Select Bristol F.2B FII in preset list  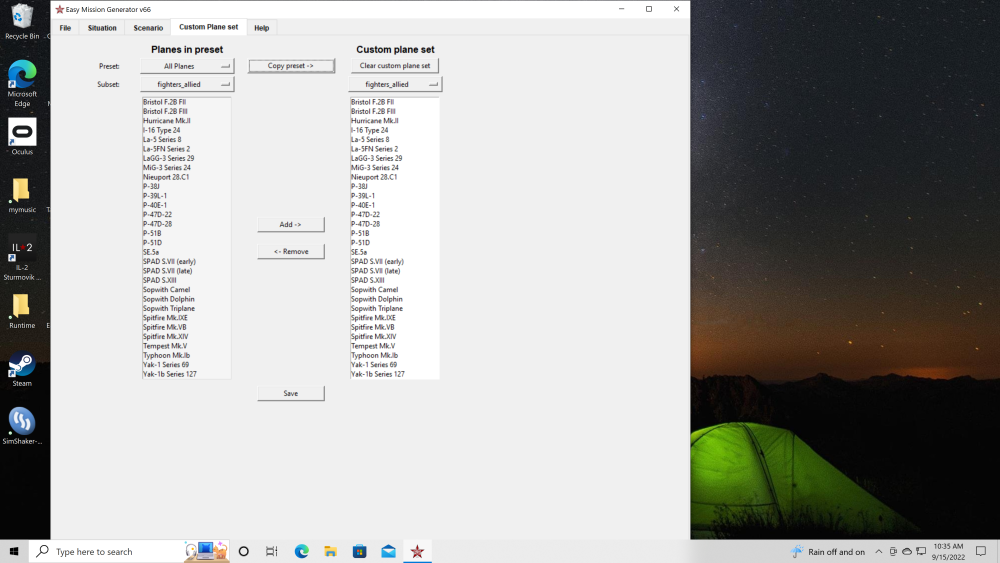(x=165, y=102)
